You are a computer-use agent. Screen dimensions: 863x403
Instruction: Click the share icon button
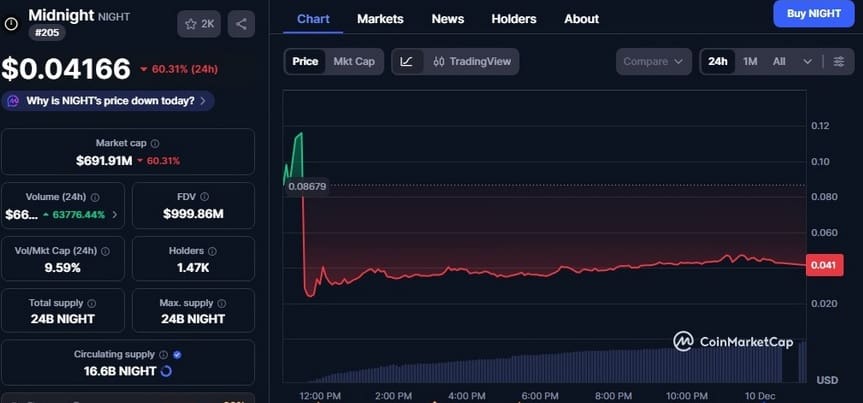241,24
